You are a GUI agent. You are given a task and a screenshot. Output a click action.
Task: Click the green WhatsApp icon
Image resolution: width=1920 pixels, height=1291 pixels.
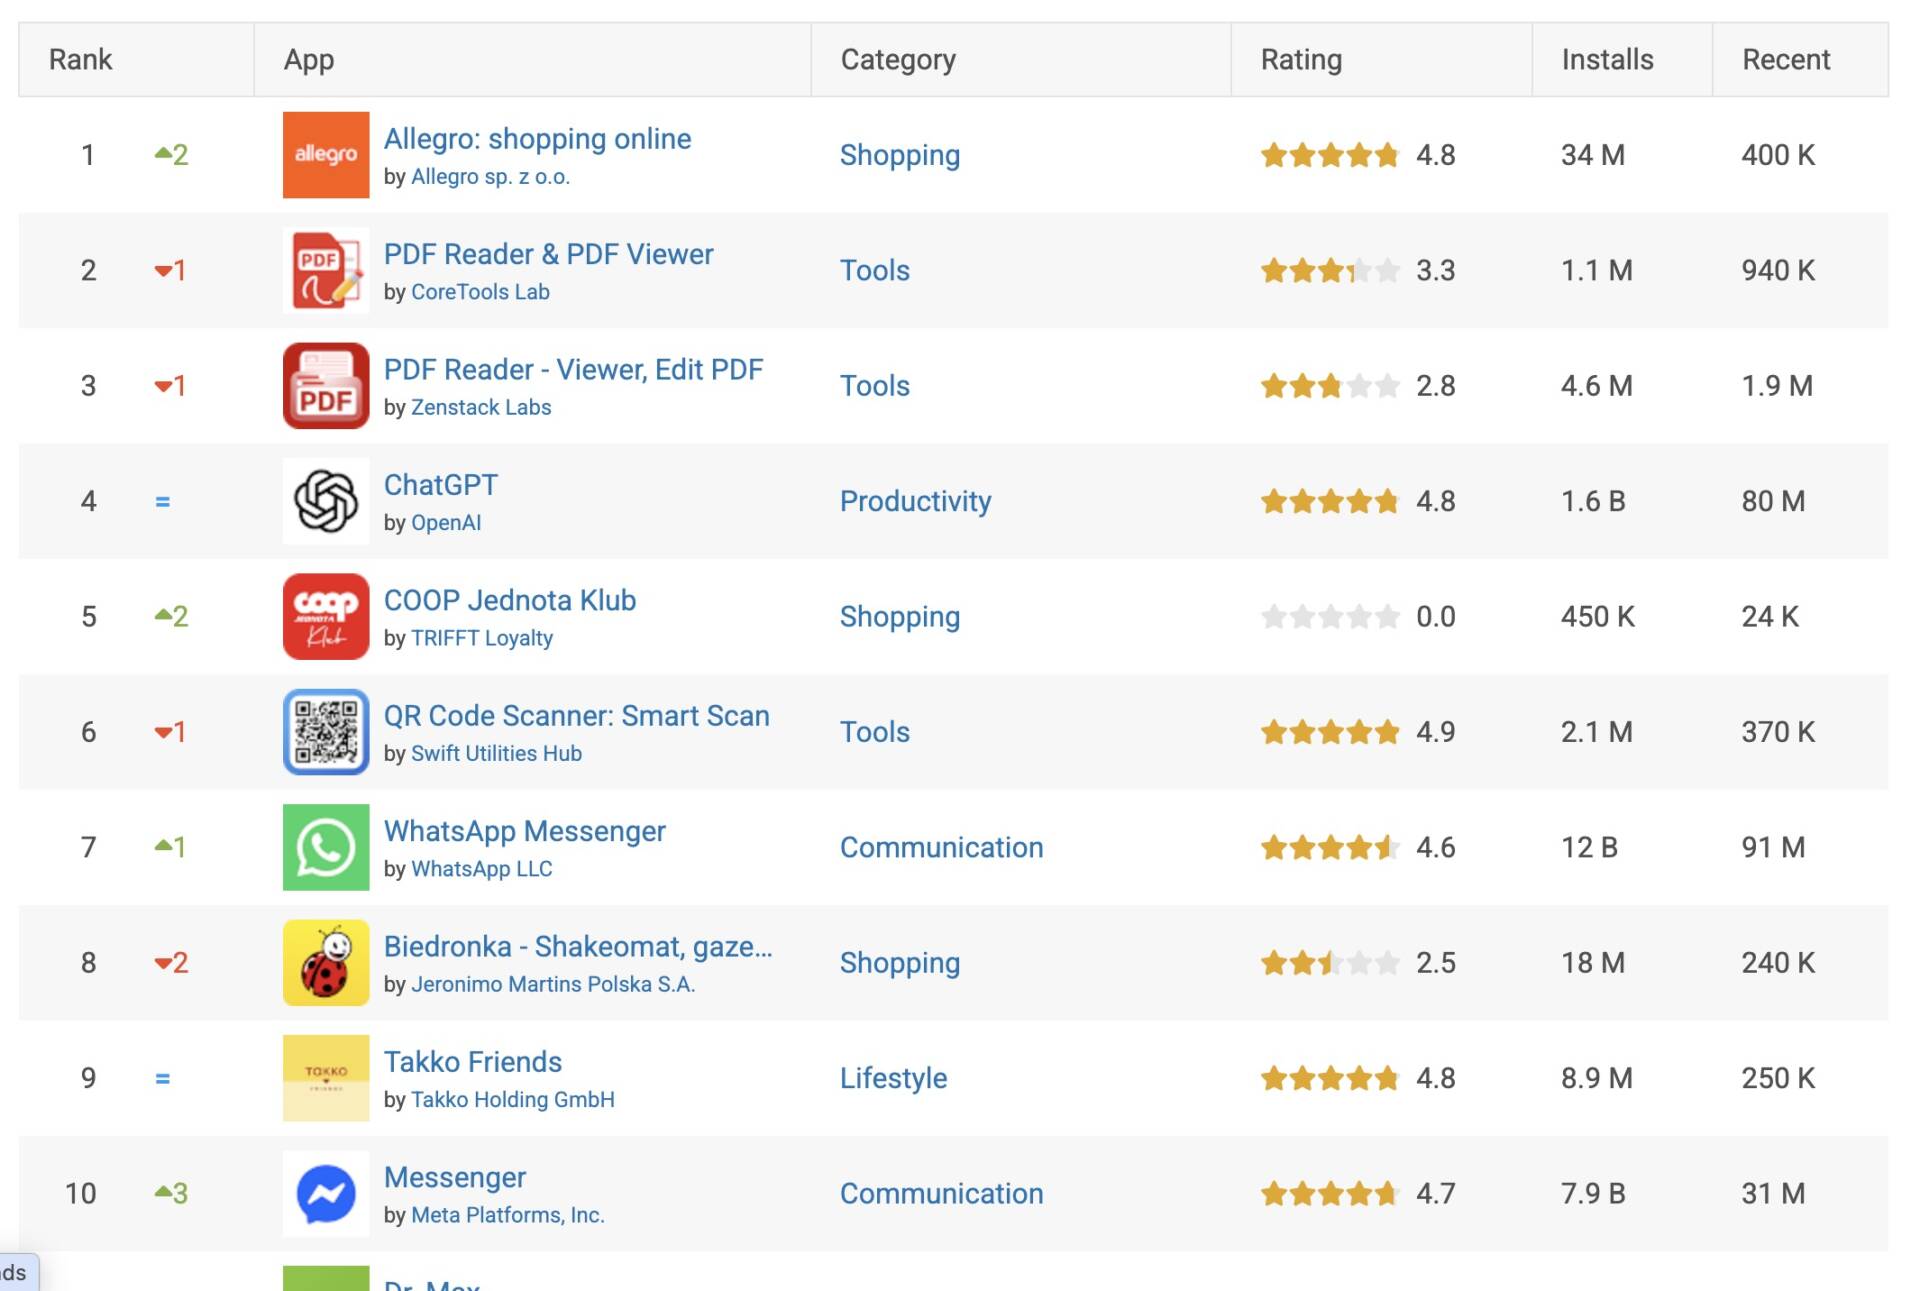[326, 847]
